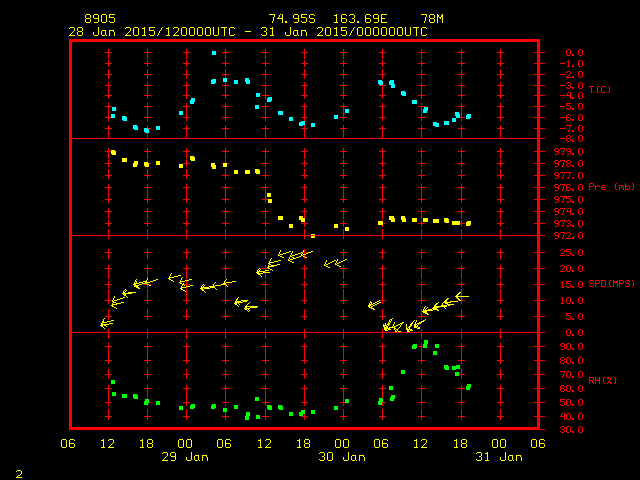Click wind speed tick "5.0"

(574, 317)
